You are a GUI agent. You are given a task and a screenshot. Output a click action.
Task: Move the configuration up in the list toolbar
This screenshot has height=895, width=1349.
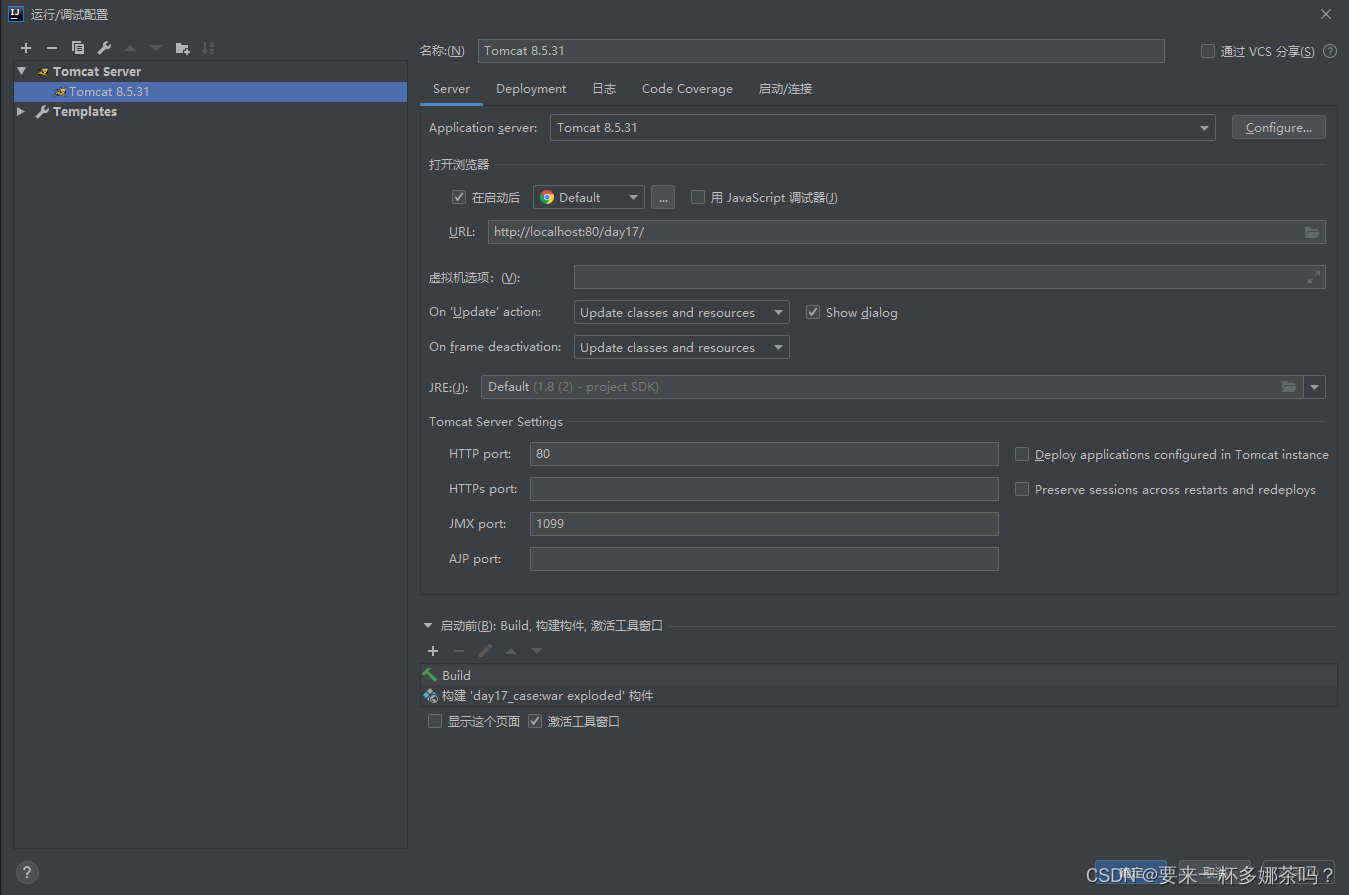point(130,48)
